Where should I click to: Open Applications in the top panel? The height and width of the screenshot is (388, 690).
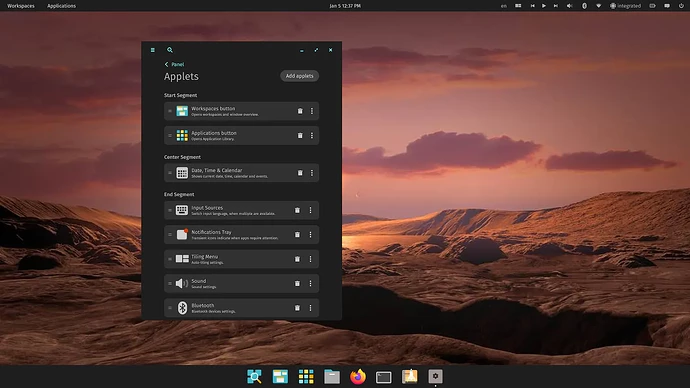pos(62,6)
